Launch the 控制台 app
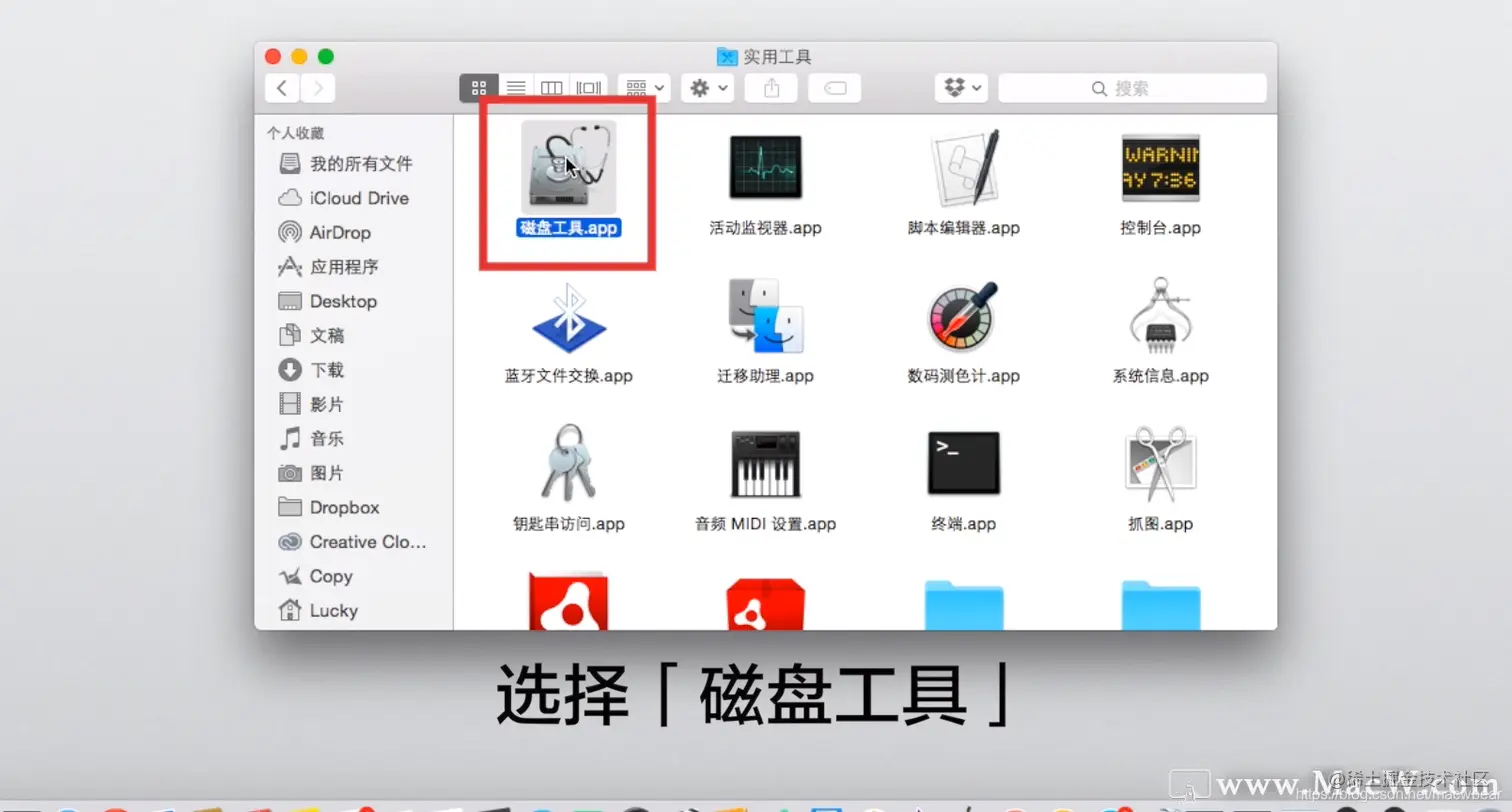Screen dimensions: 1512x812 click(x=1159, y=167)
